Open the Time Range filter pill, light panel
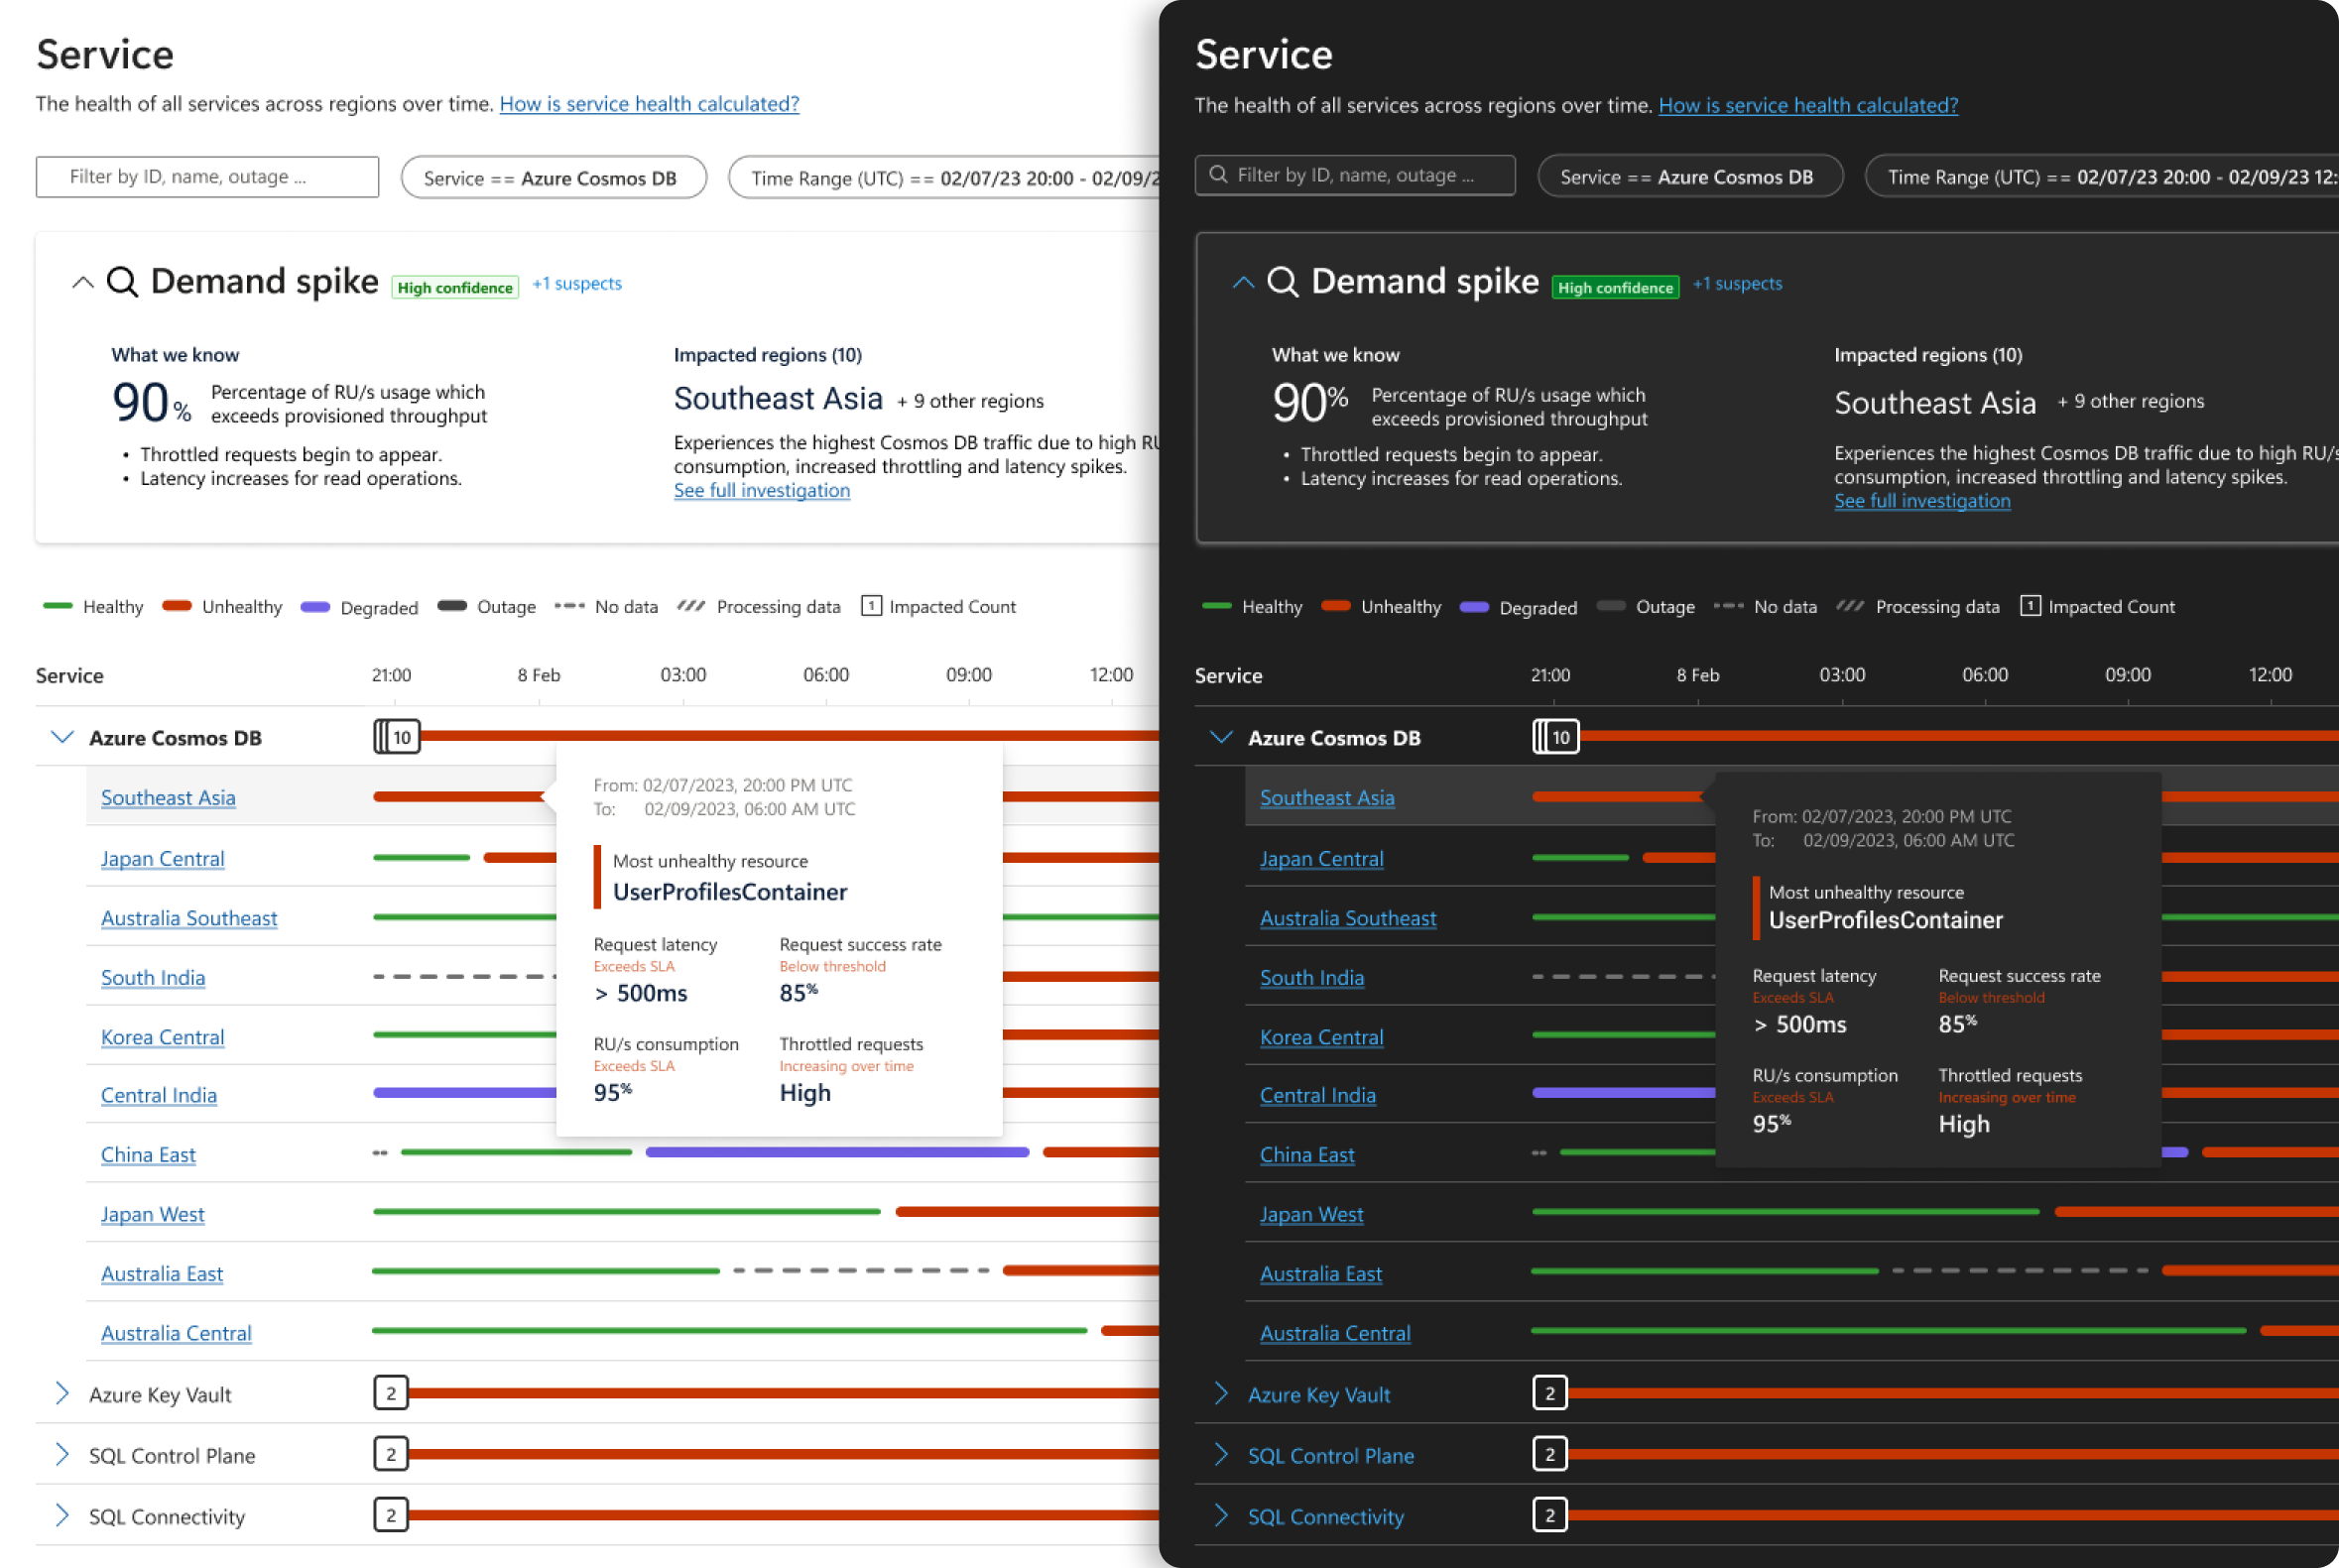This screenshot has height=1568, width=2339. pyautogui.click(x=944, y=178)
